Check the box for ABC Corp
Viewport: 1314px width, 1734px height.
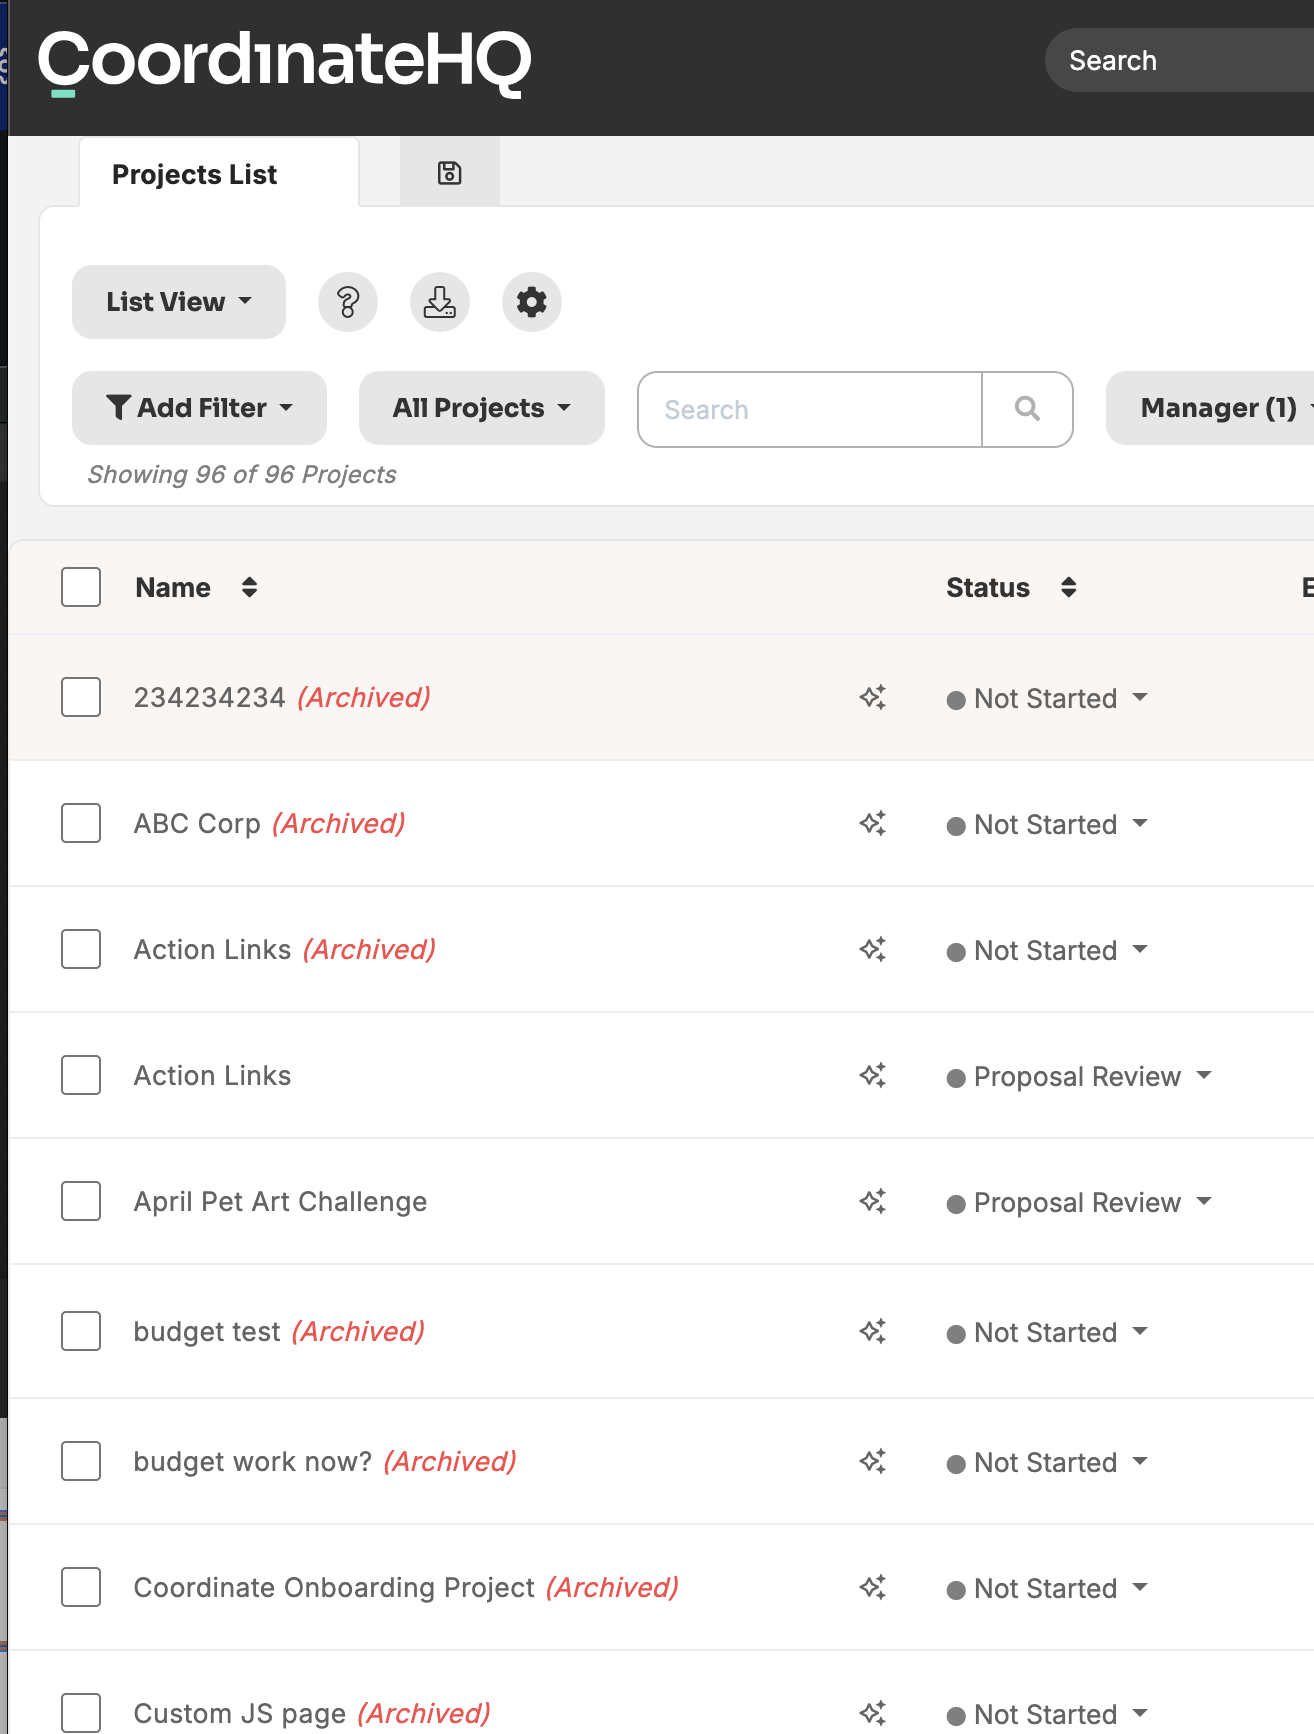pos(81,823)
